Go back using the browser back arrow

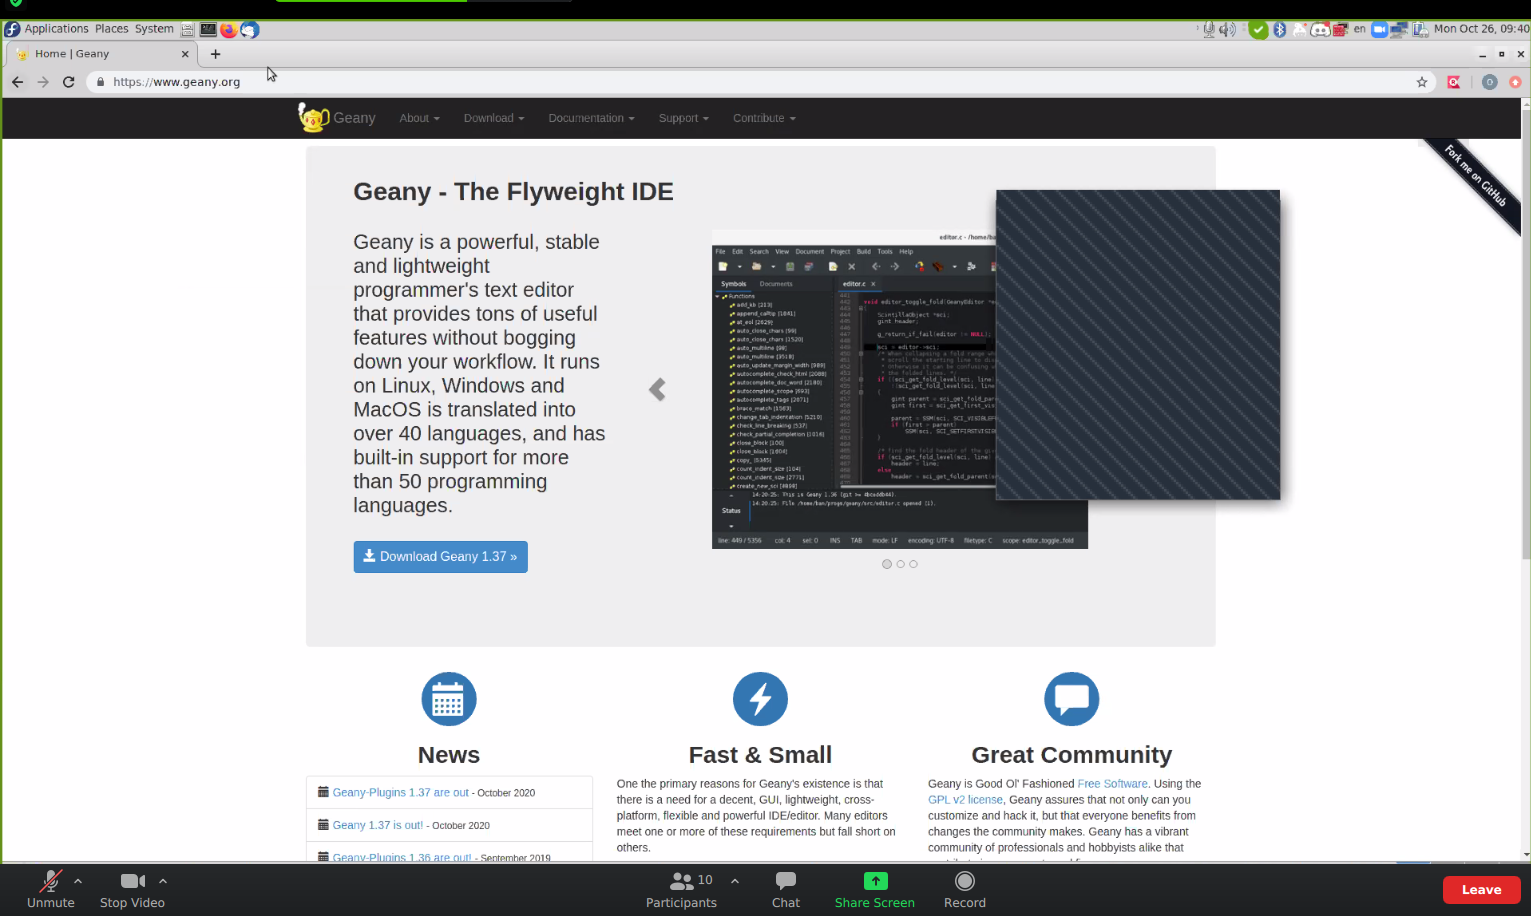17,82
